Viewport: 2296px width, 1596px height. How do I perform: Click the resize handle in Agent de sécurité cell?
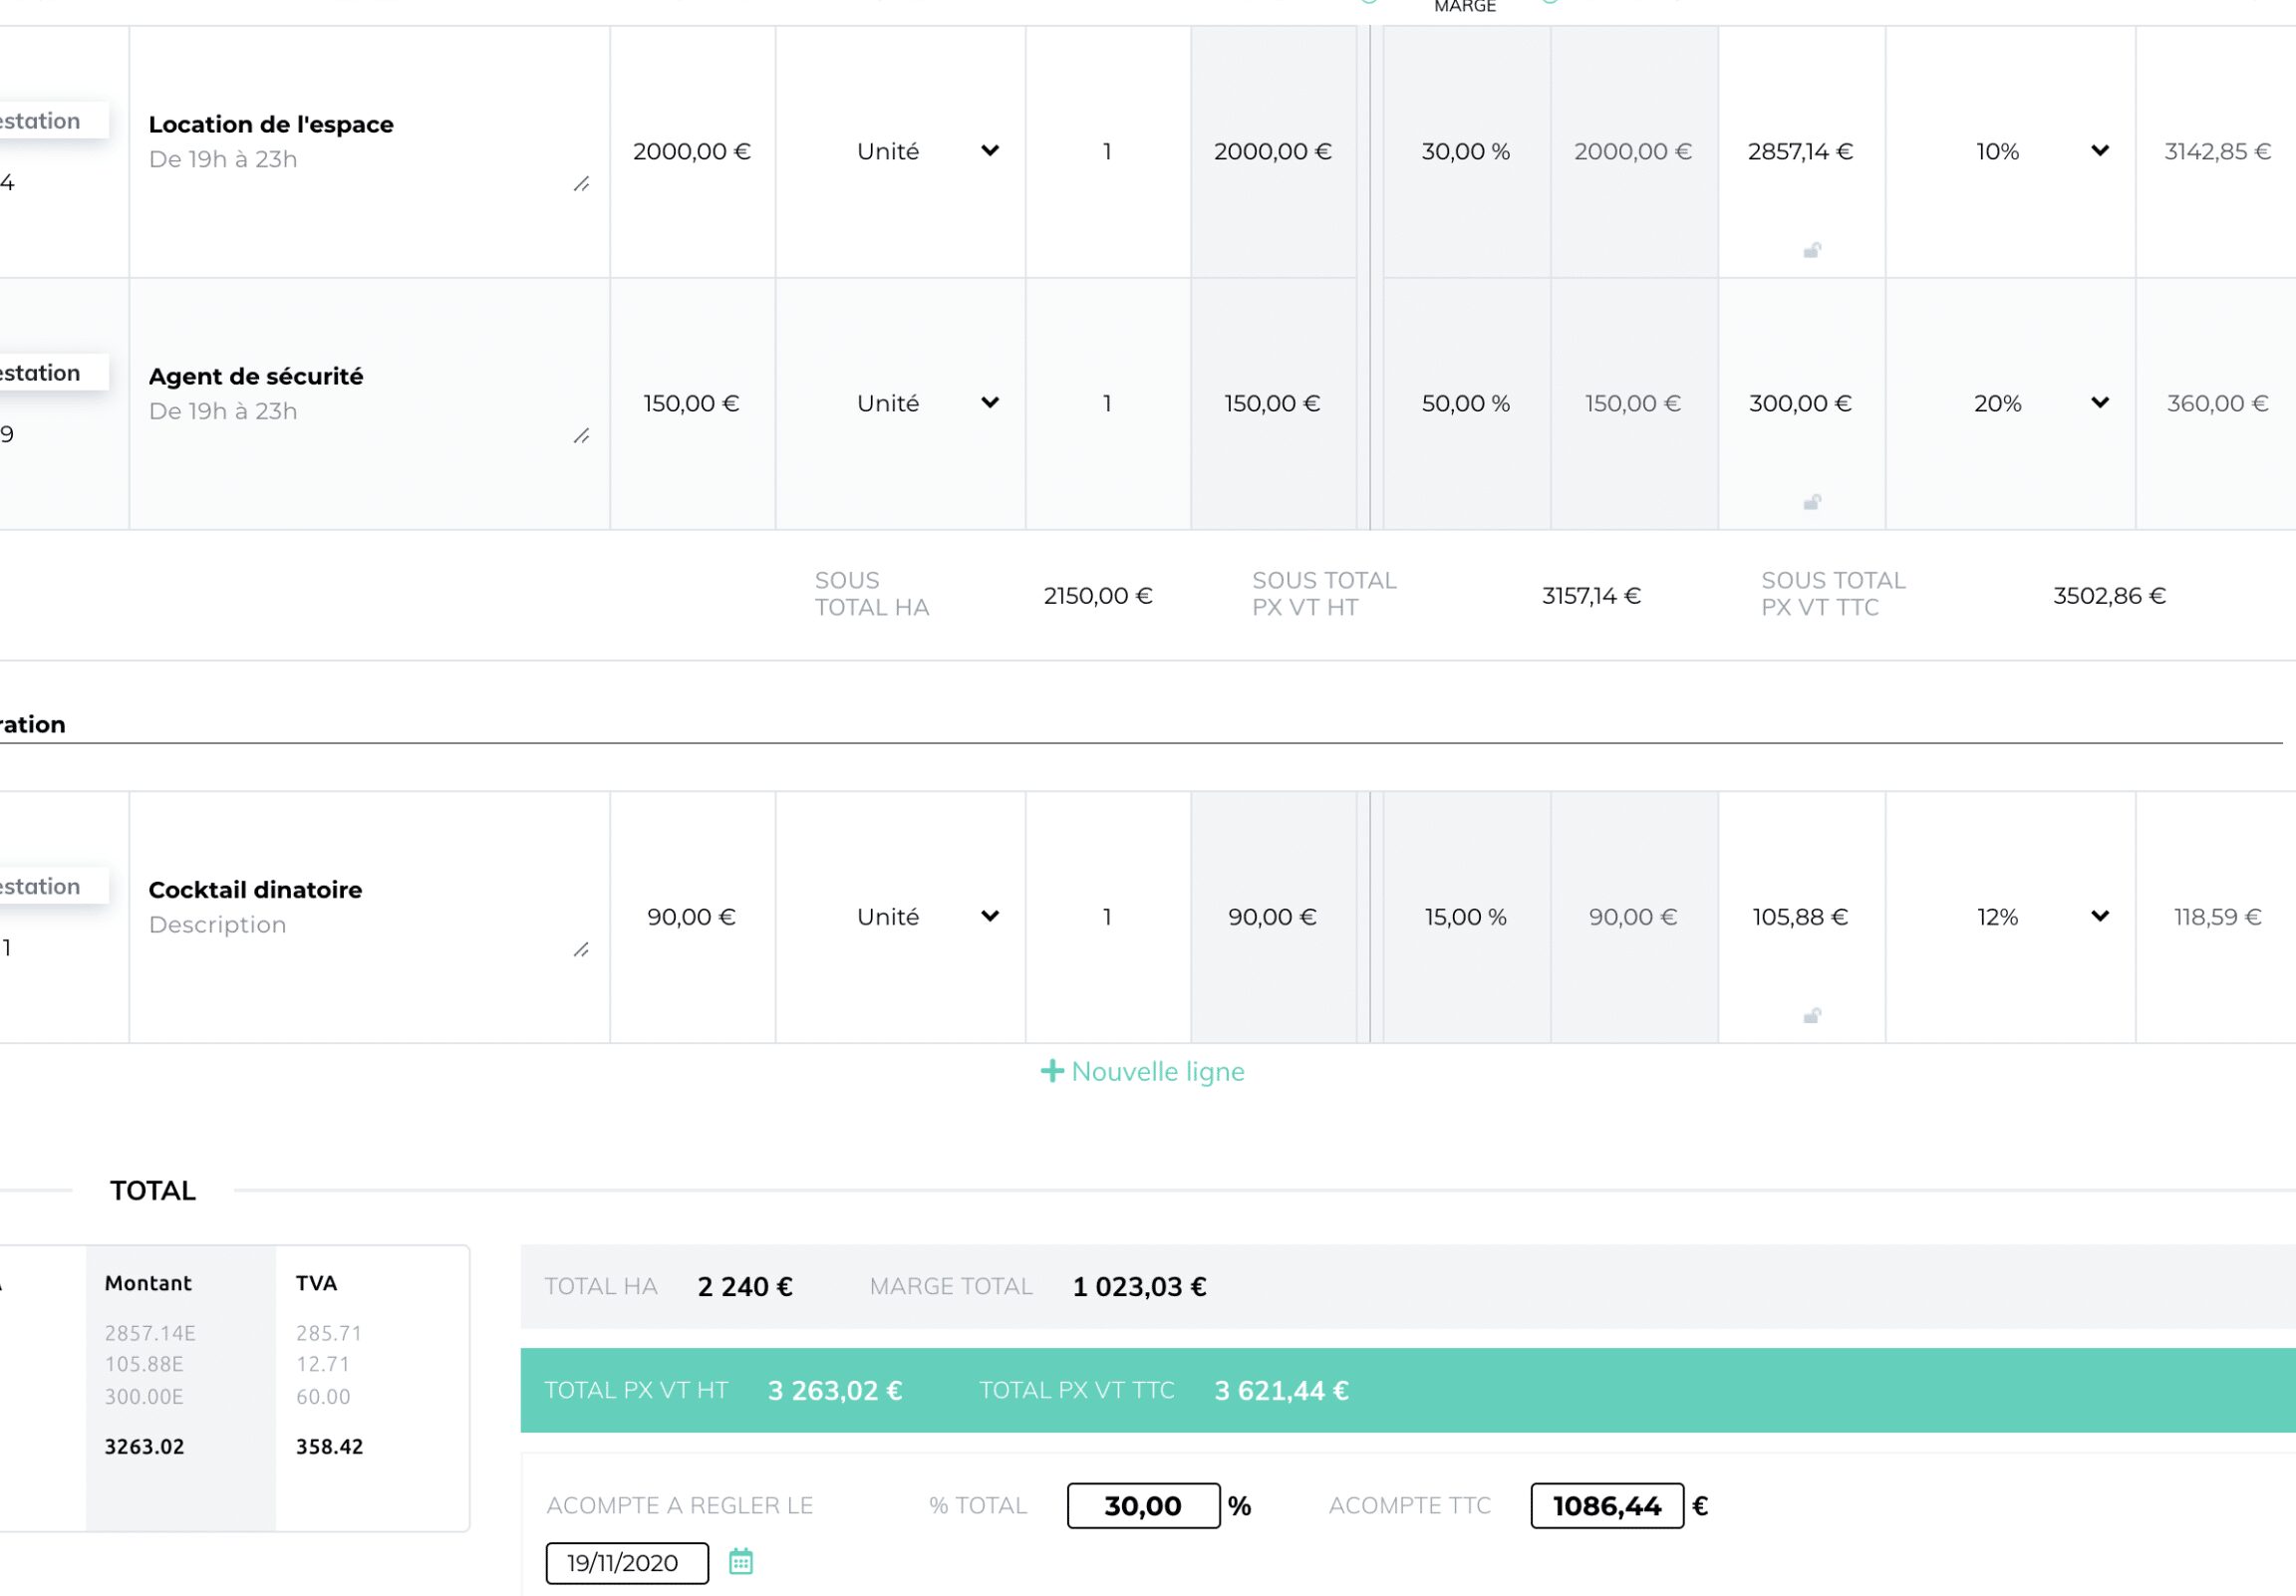pos(581,436)
